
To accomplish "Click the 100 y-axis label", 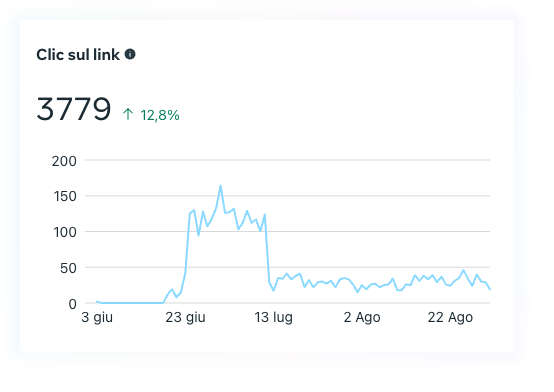I will click(65, 233).
